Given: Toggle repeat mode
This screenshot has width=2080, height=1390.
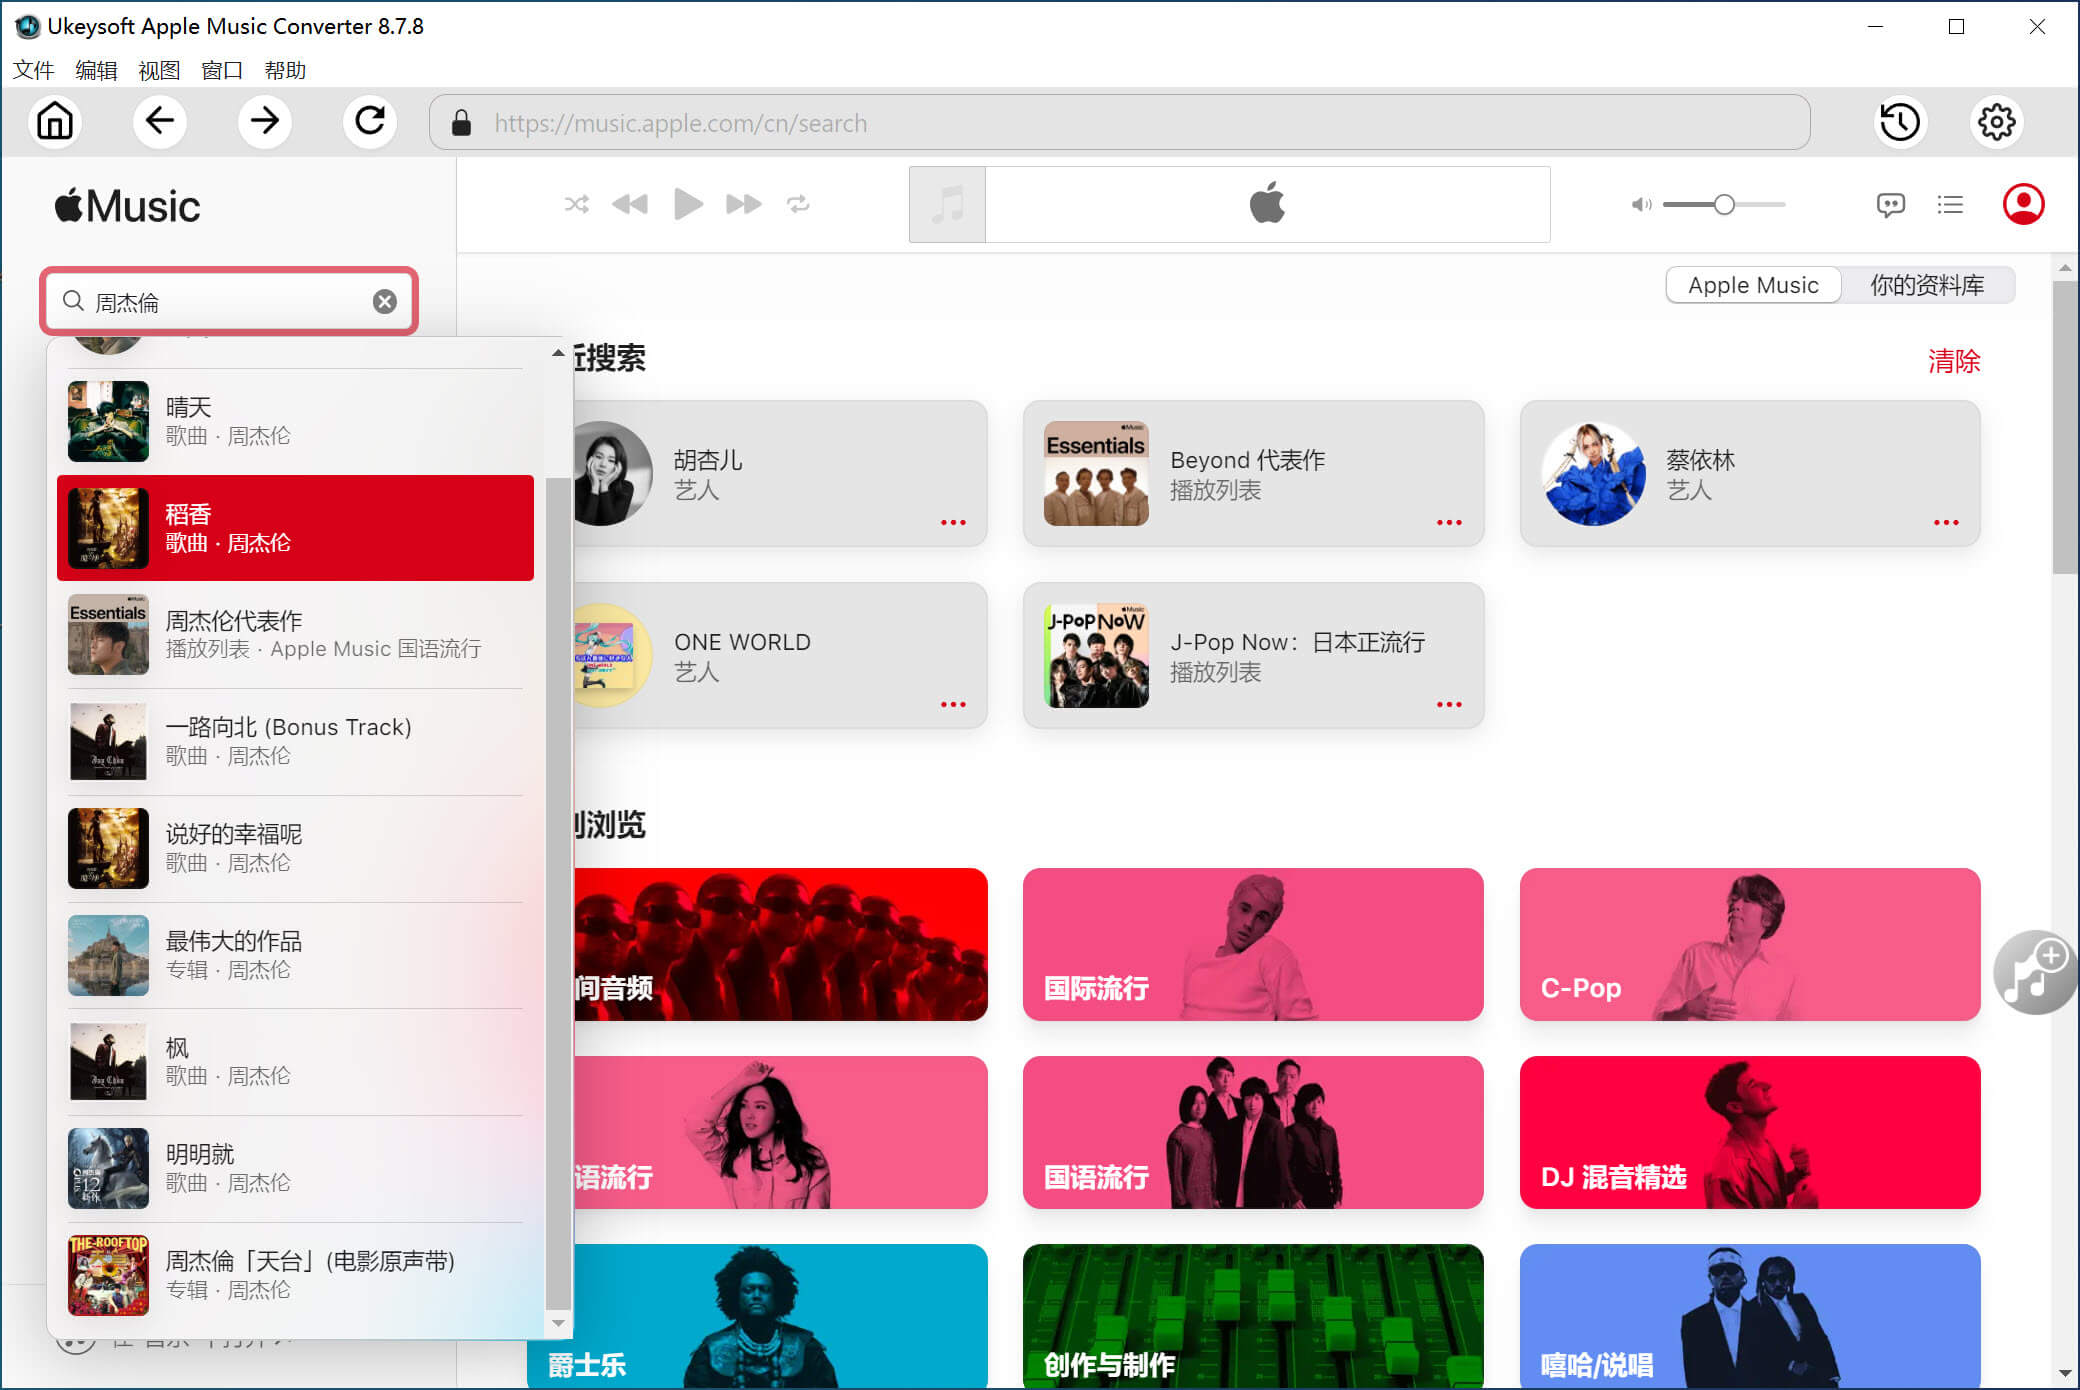Looking at the screenshot, I should click(x=799, y=204).
